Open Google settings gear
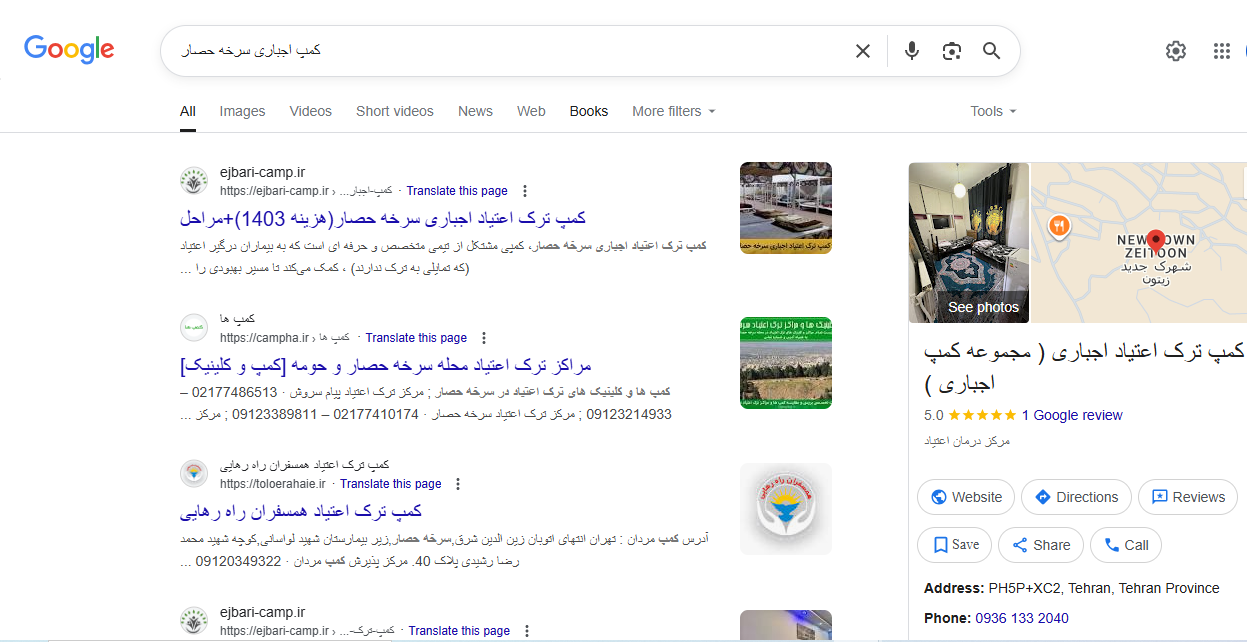Viewport: 1247px width, 642px height. [1176, 51]
